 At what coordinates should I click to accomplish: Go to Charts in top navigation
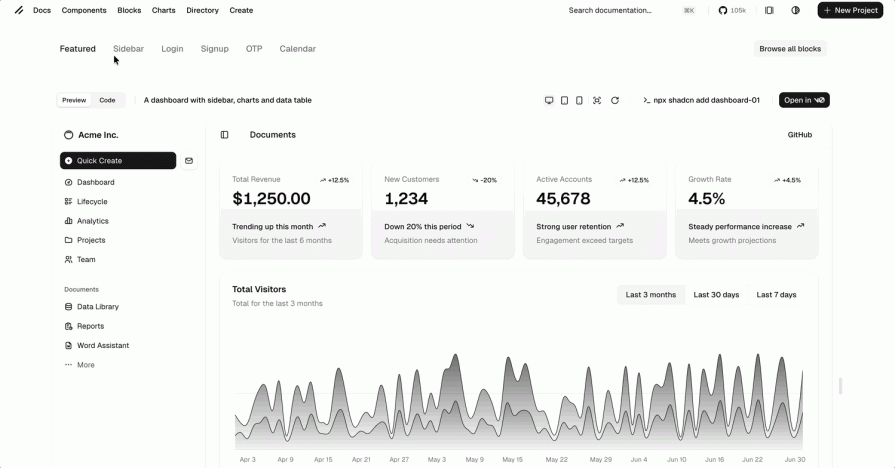[x=163, y=10]
